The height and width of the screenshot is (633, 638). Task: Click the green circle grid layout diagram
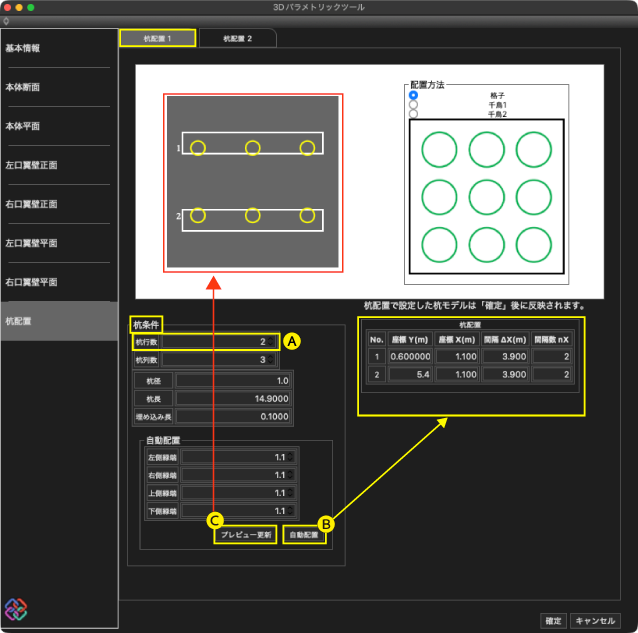[487, 197]
